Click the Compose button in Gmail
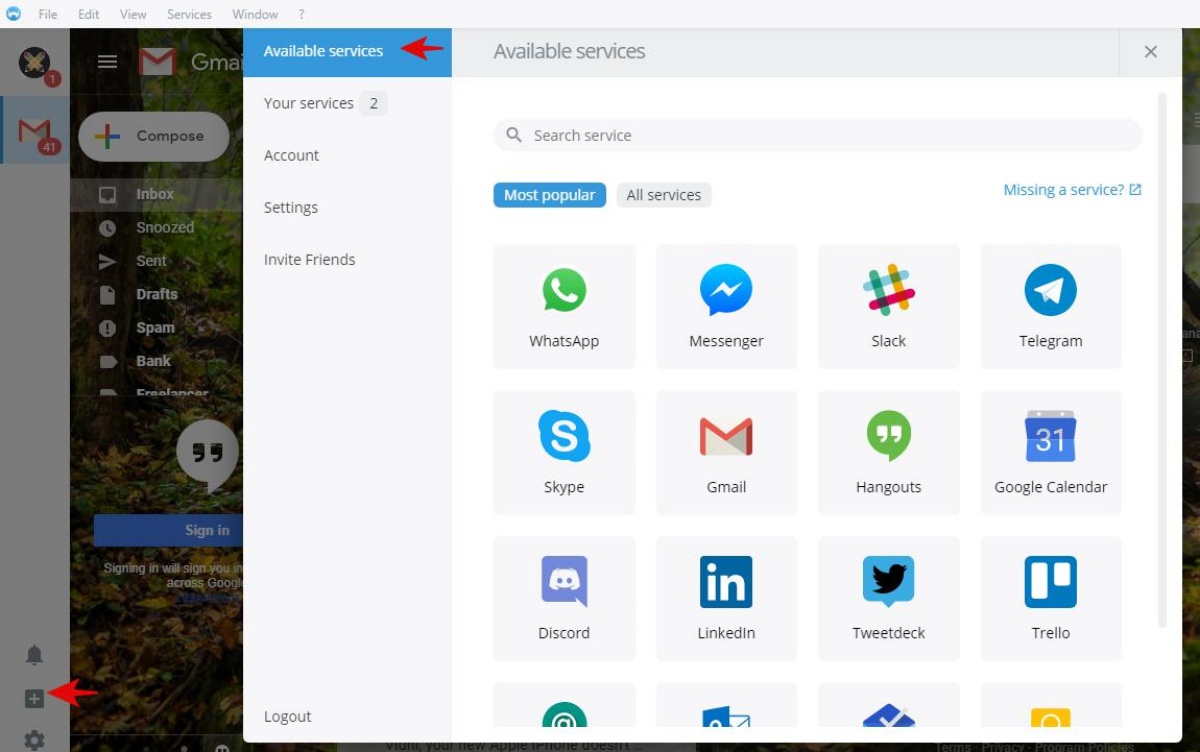Screen dimensions: 1200x752 point(153,136)
